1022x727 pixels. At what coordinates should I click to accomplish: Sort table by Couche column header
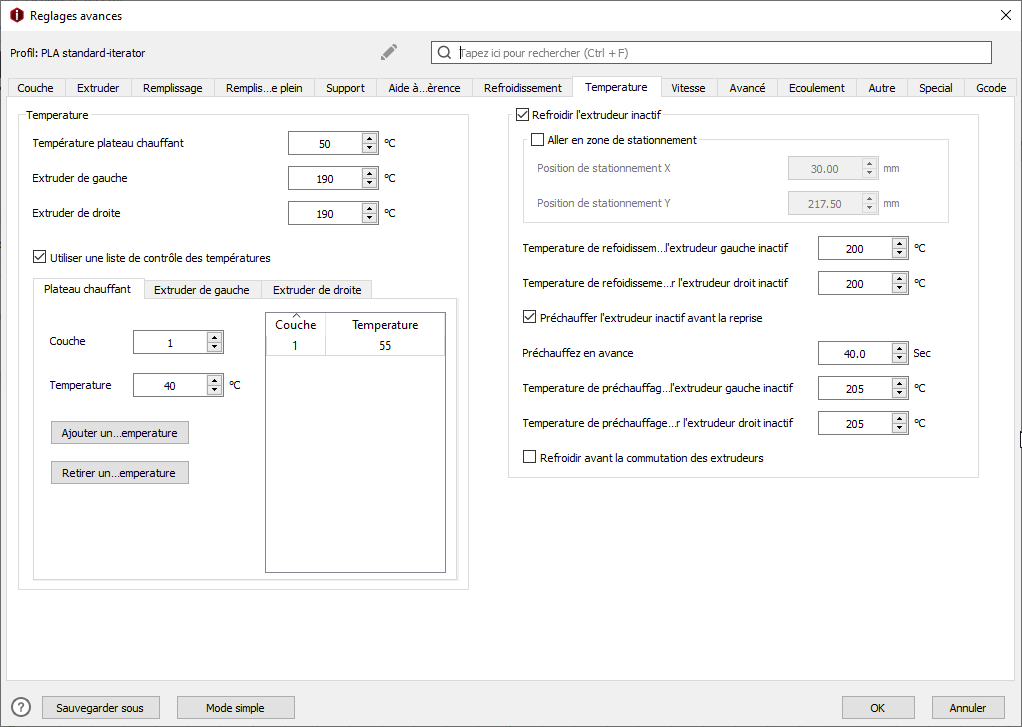click(296, 324)
